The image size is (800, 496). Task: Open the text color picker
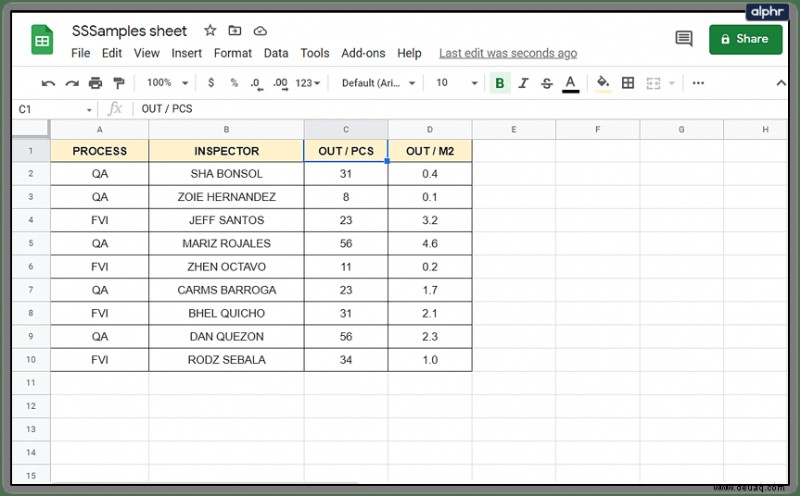[x=570, y=84]
